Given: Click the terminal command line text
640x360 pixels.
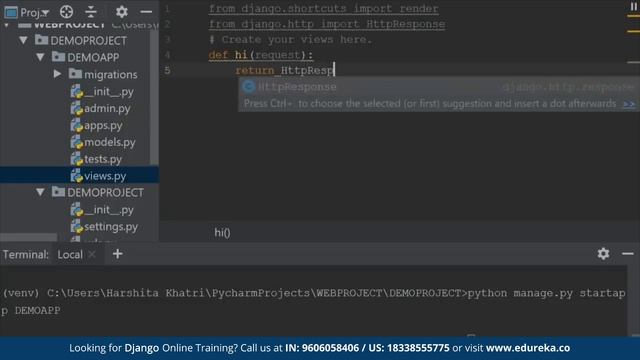Looking at the screenshot, I should (x=313, y=301).
